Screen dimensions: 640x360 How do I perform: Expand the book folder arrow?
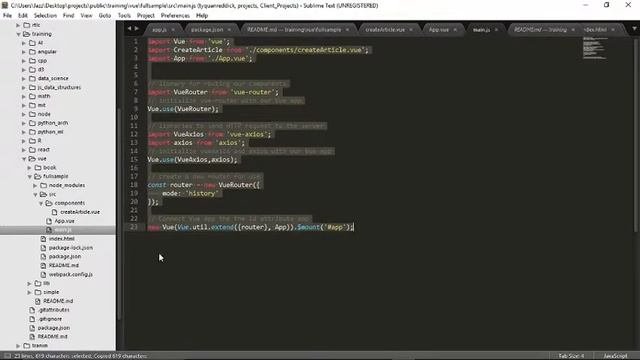[x=30, y=167]
